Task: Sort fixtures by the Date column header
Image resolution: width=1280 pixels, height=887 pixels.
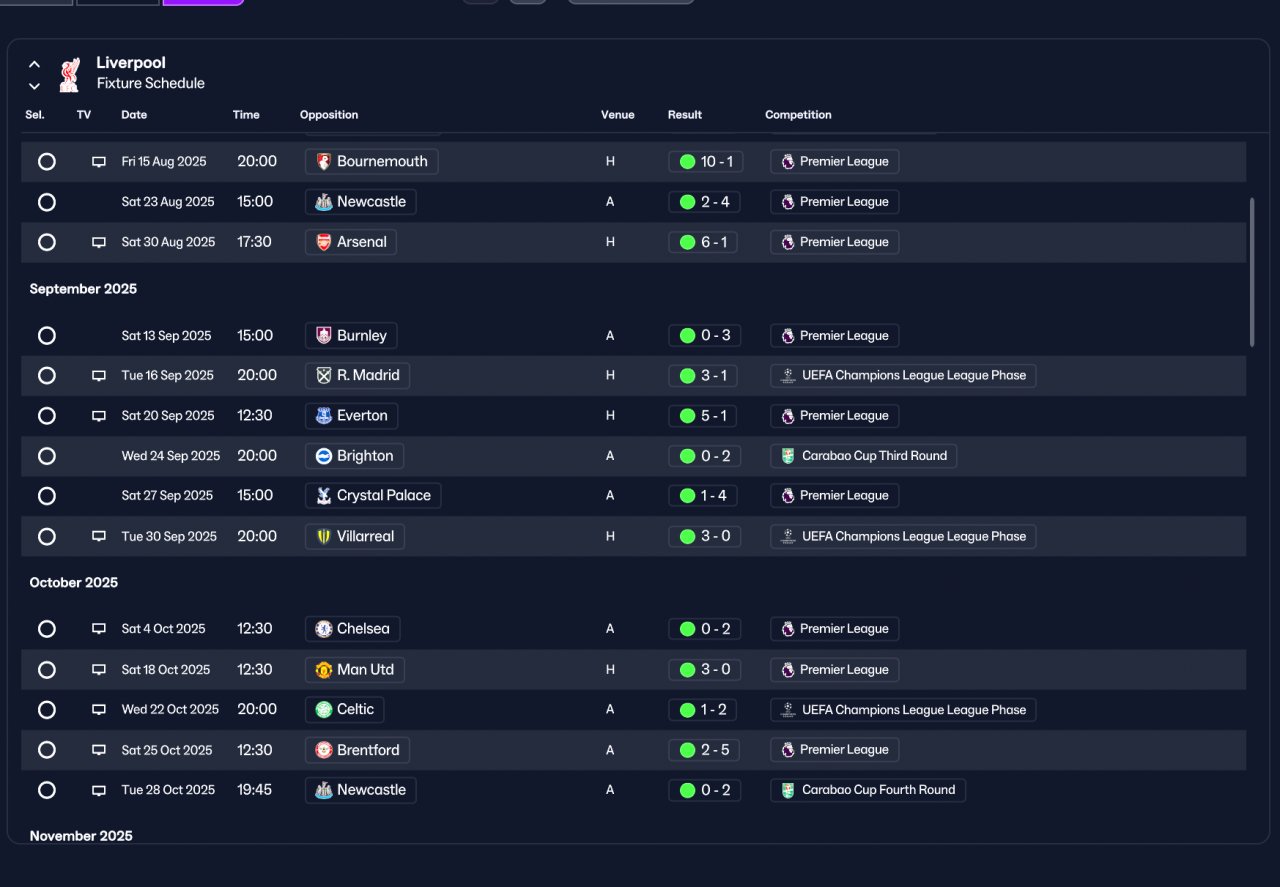Action: [134, 115]
